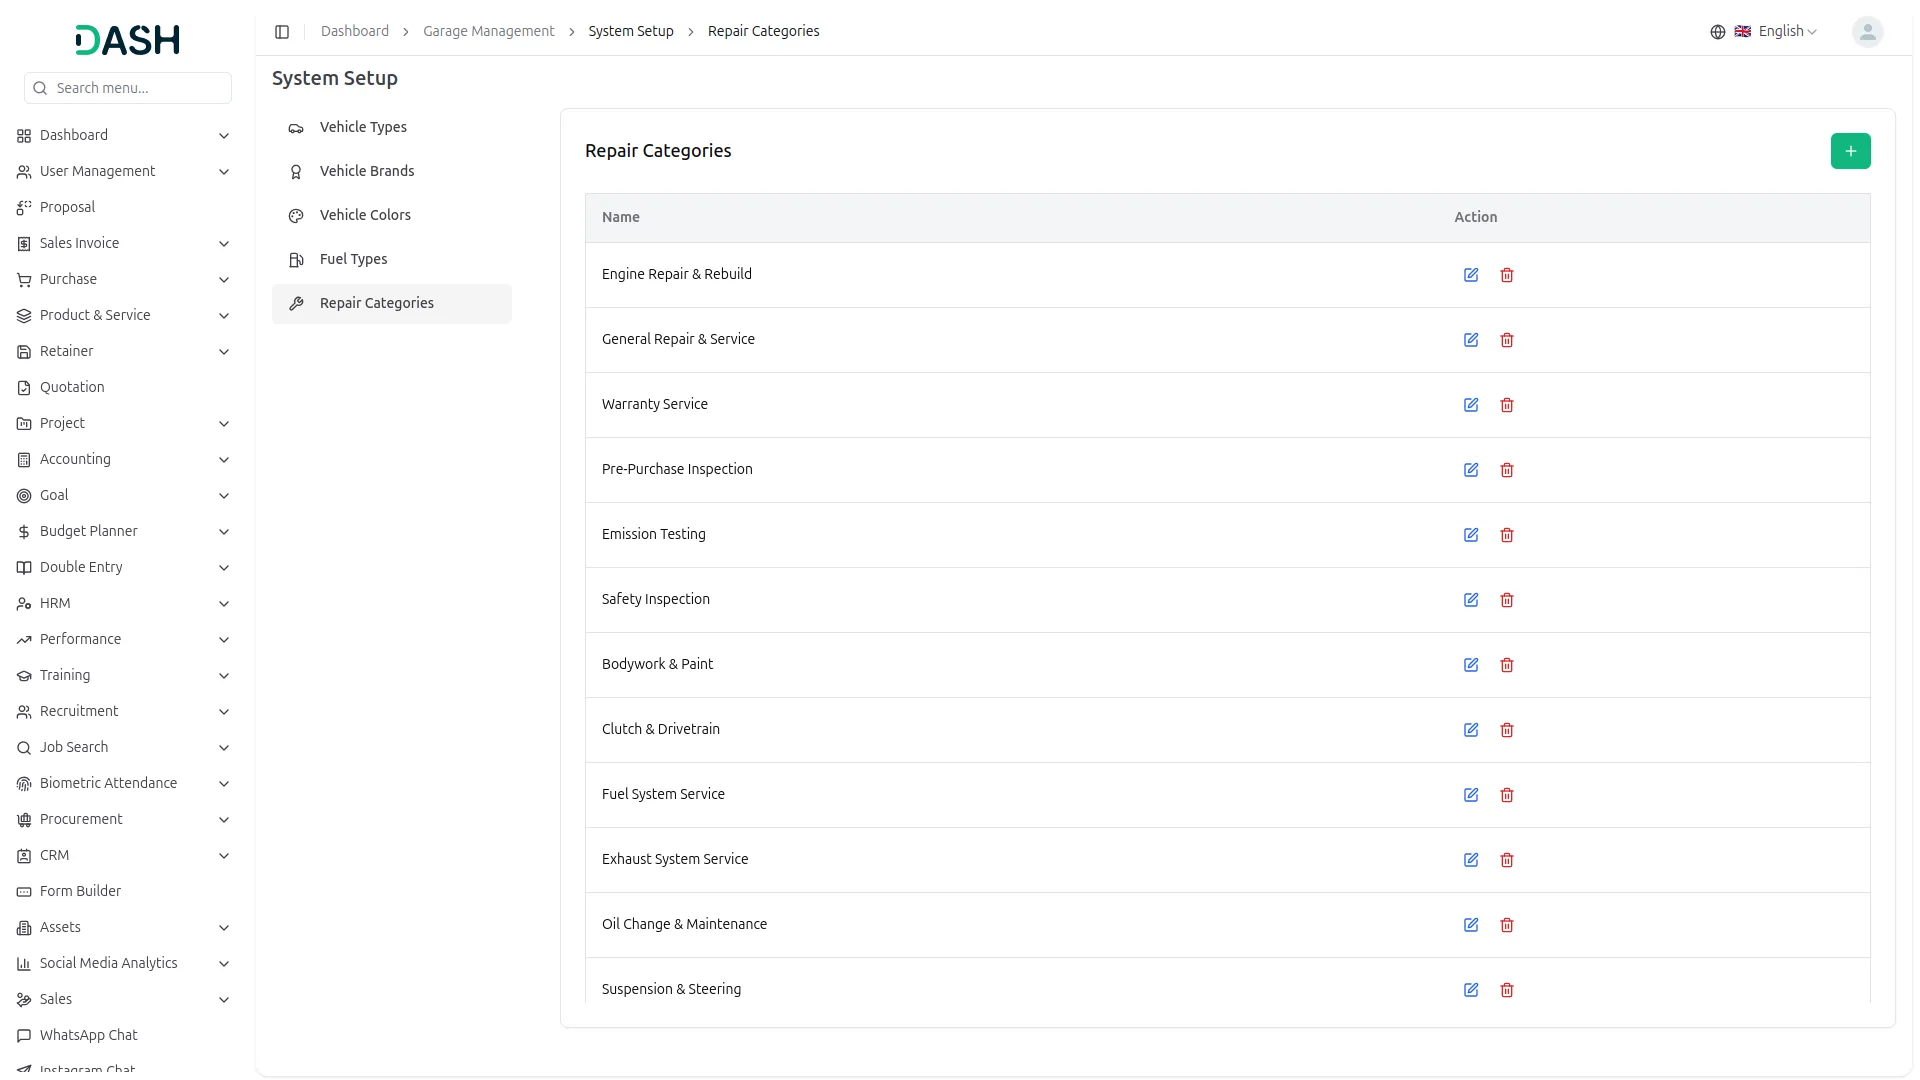Click the globe language icon
The width and height of the screenshot is (1920, 1080).
(1718, 32)
